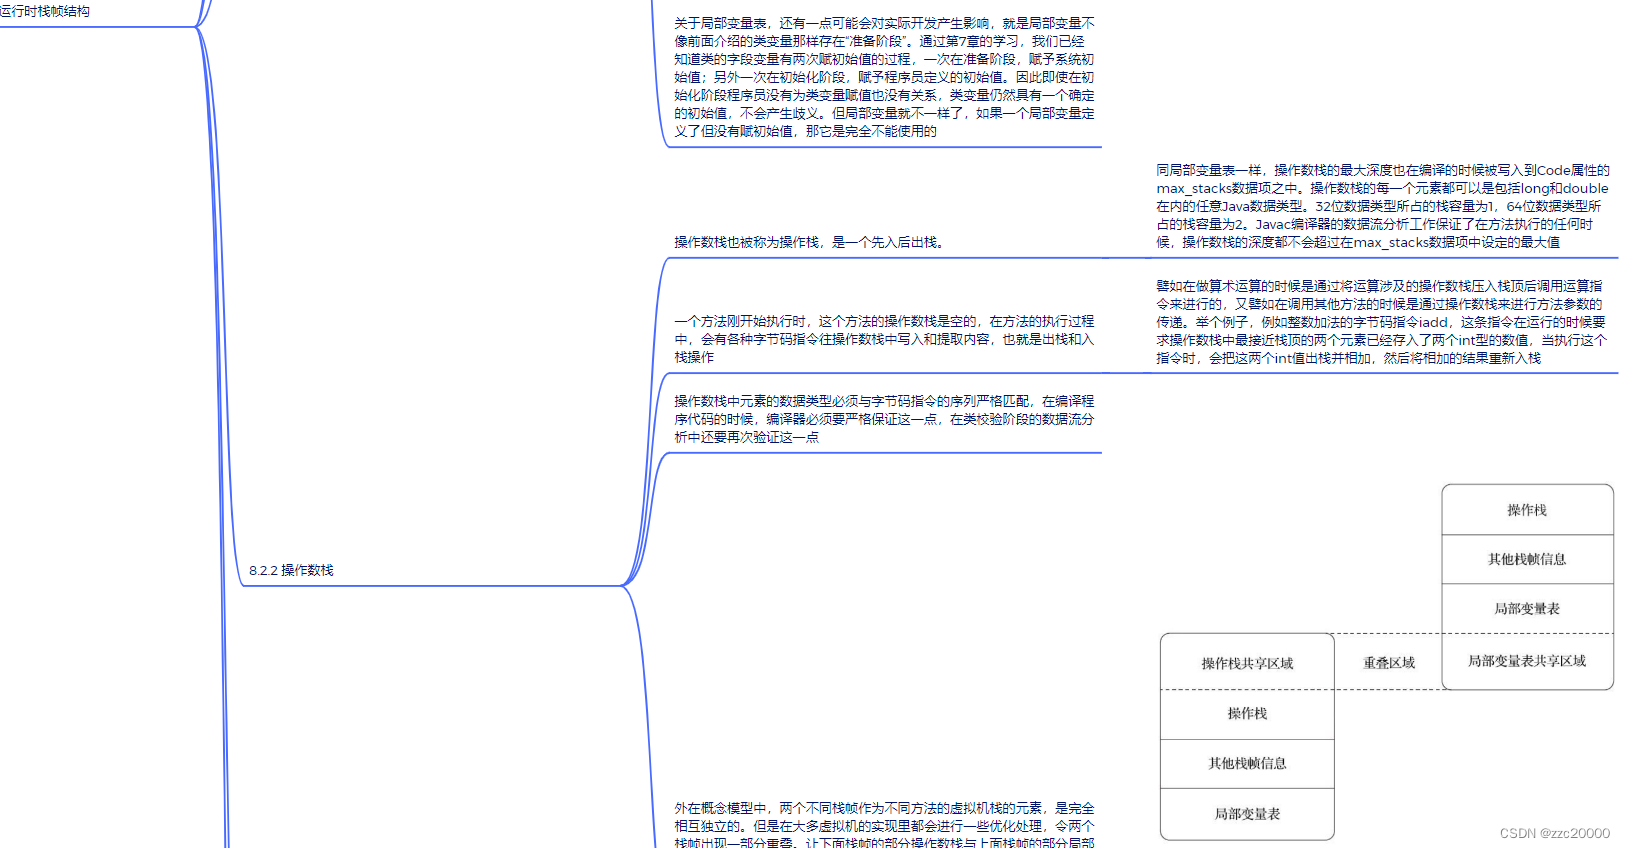Select node 操作数栈也被称为操作栈
This screenshot has width=1625, height=848.
(x=810, y=242)
